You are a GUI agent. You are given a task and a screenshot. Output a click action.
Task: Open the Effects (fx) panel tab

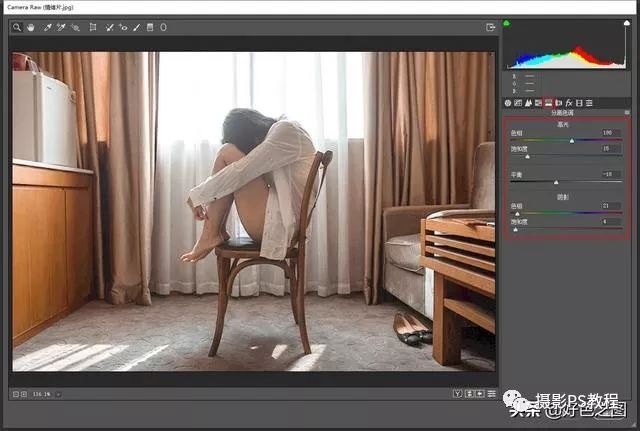pyautogui.click(x=568, y=103)
